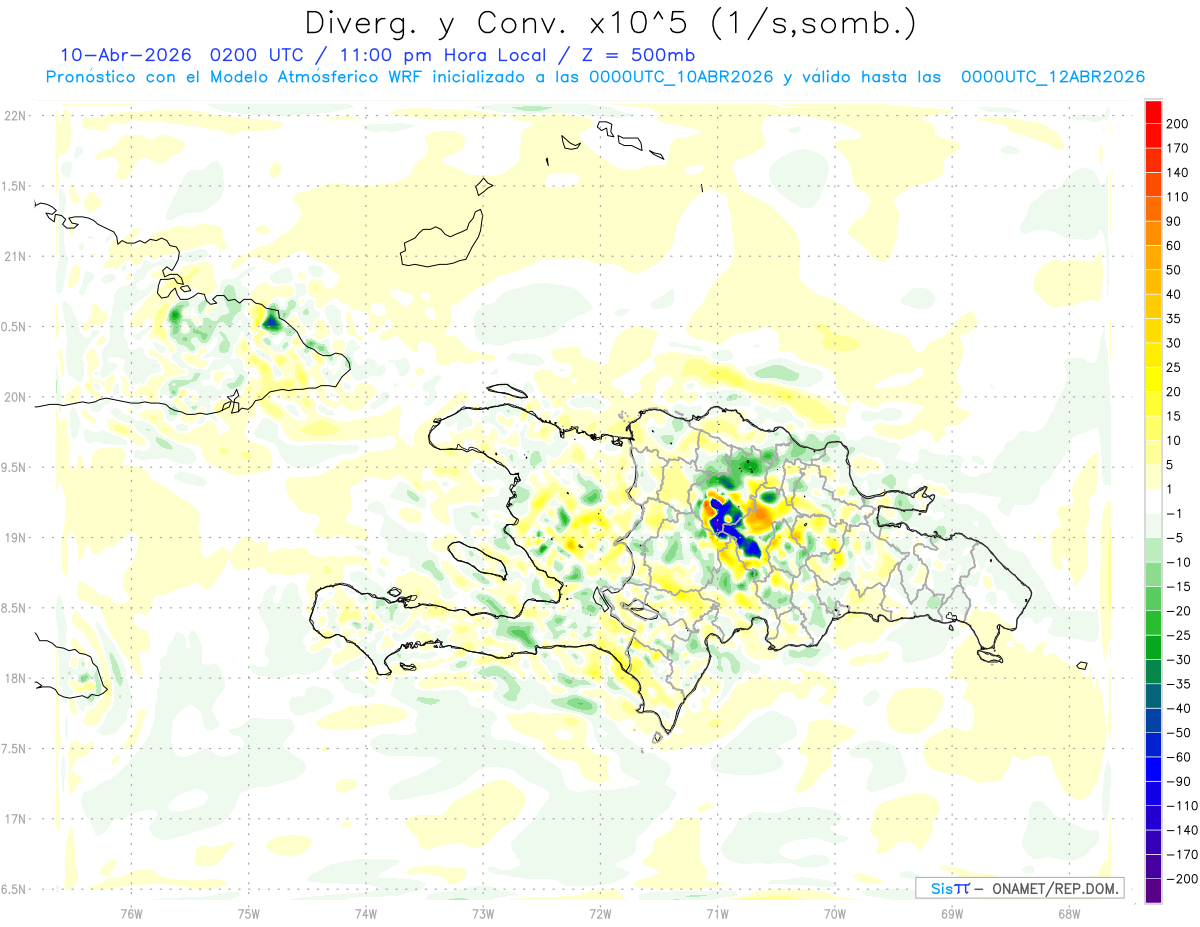1200x927 pixels.
Task: Click the 22N latitude axis label
Action: [14, 116]
